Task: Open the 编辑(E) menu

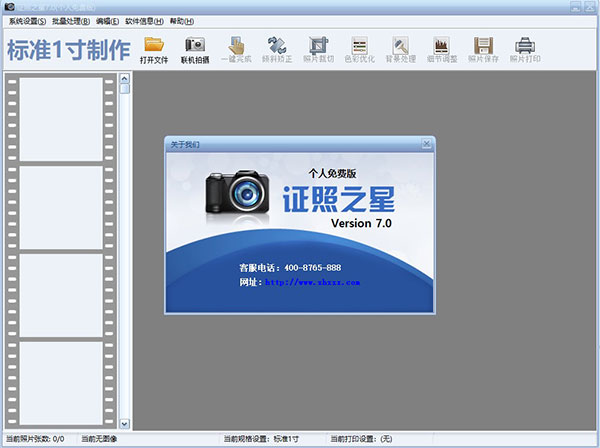Action: tap(108, 21)
